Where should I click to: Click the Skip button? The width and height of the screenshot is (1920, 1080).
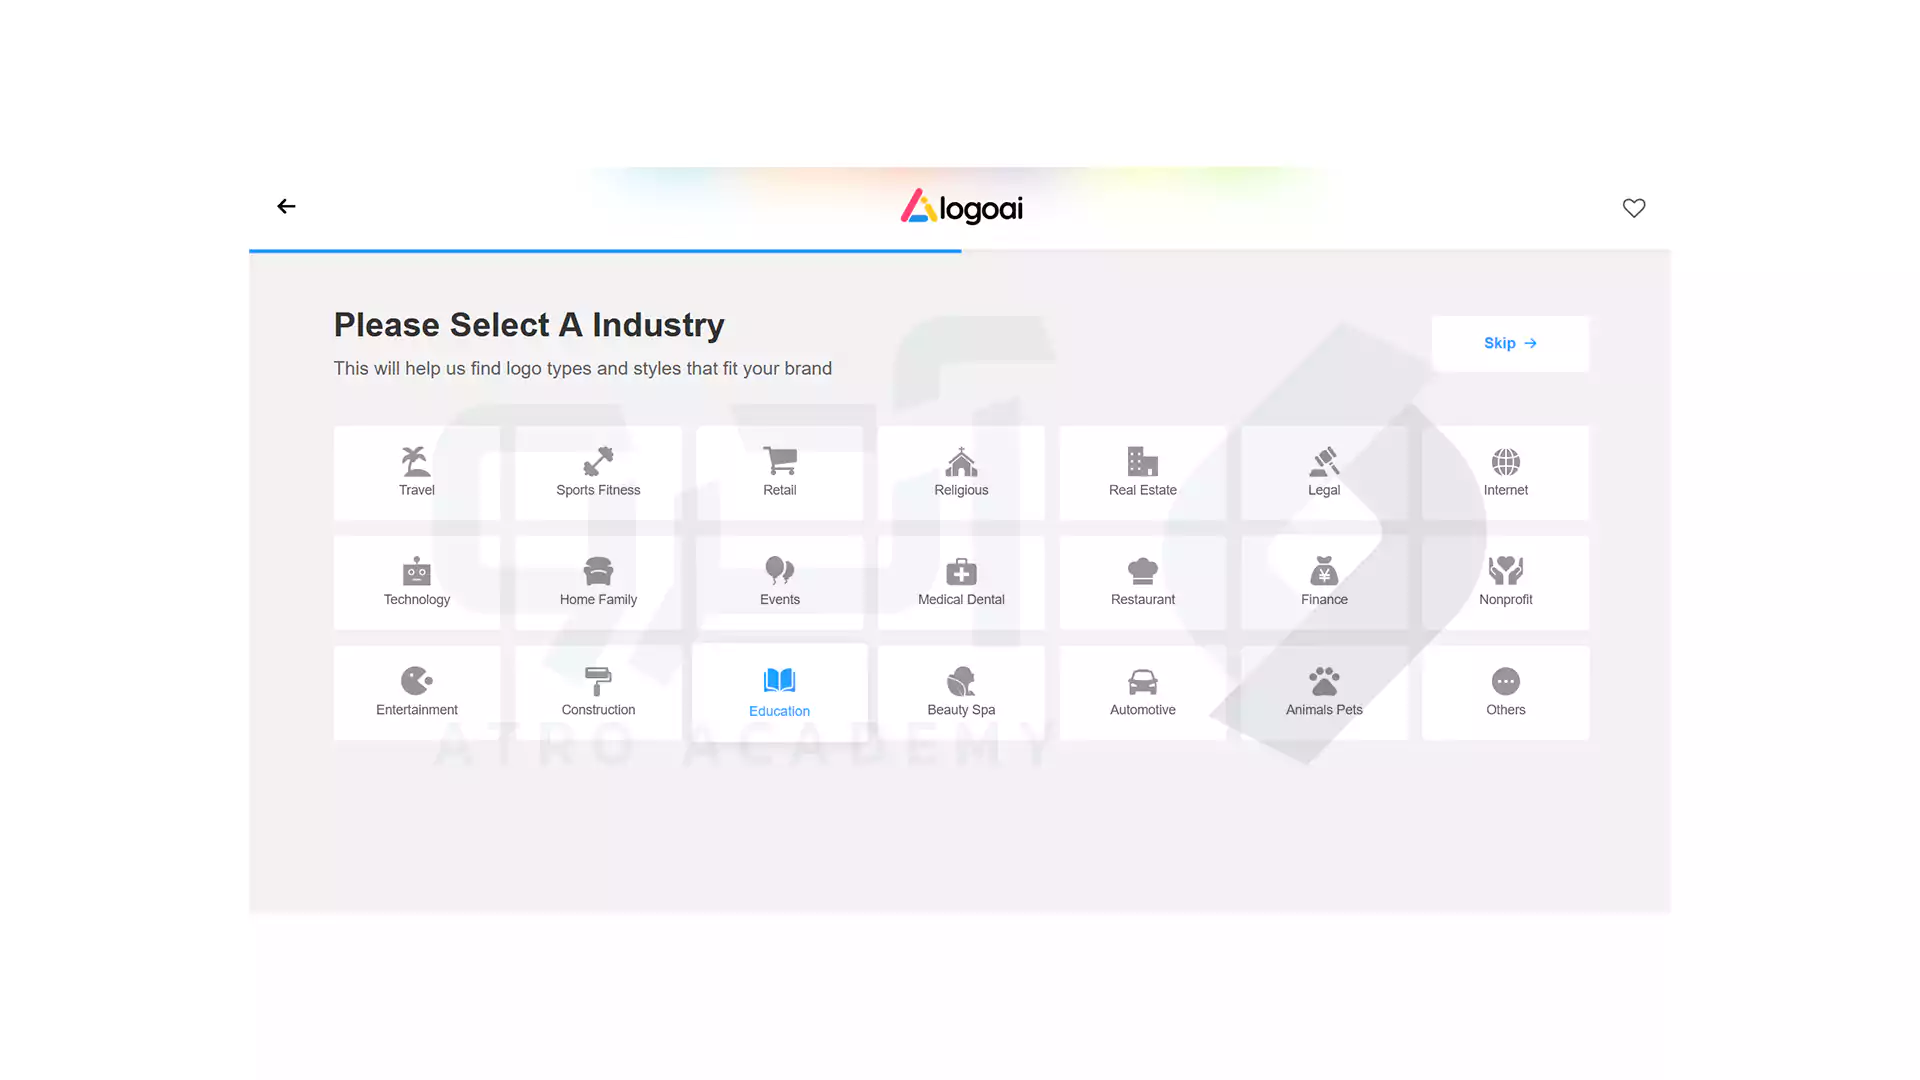click(1509, 343)
